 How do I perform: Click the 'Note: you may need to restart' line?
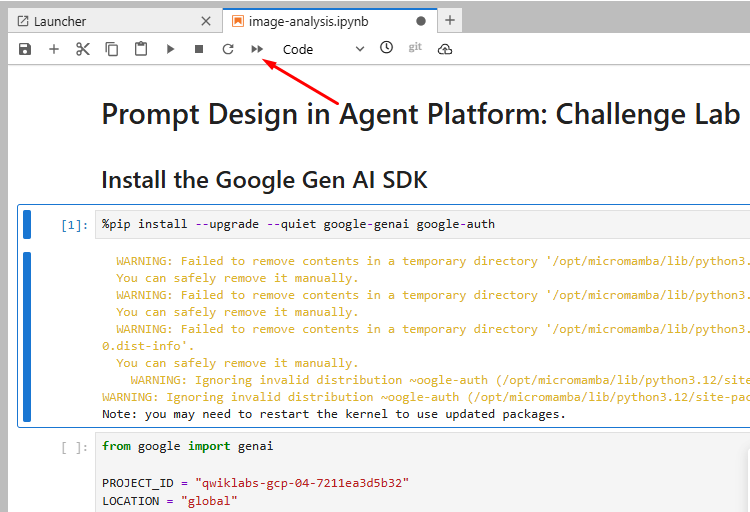(334, 414)
